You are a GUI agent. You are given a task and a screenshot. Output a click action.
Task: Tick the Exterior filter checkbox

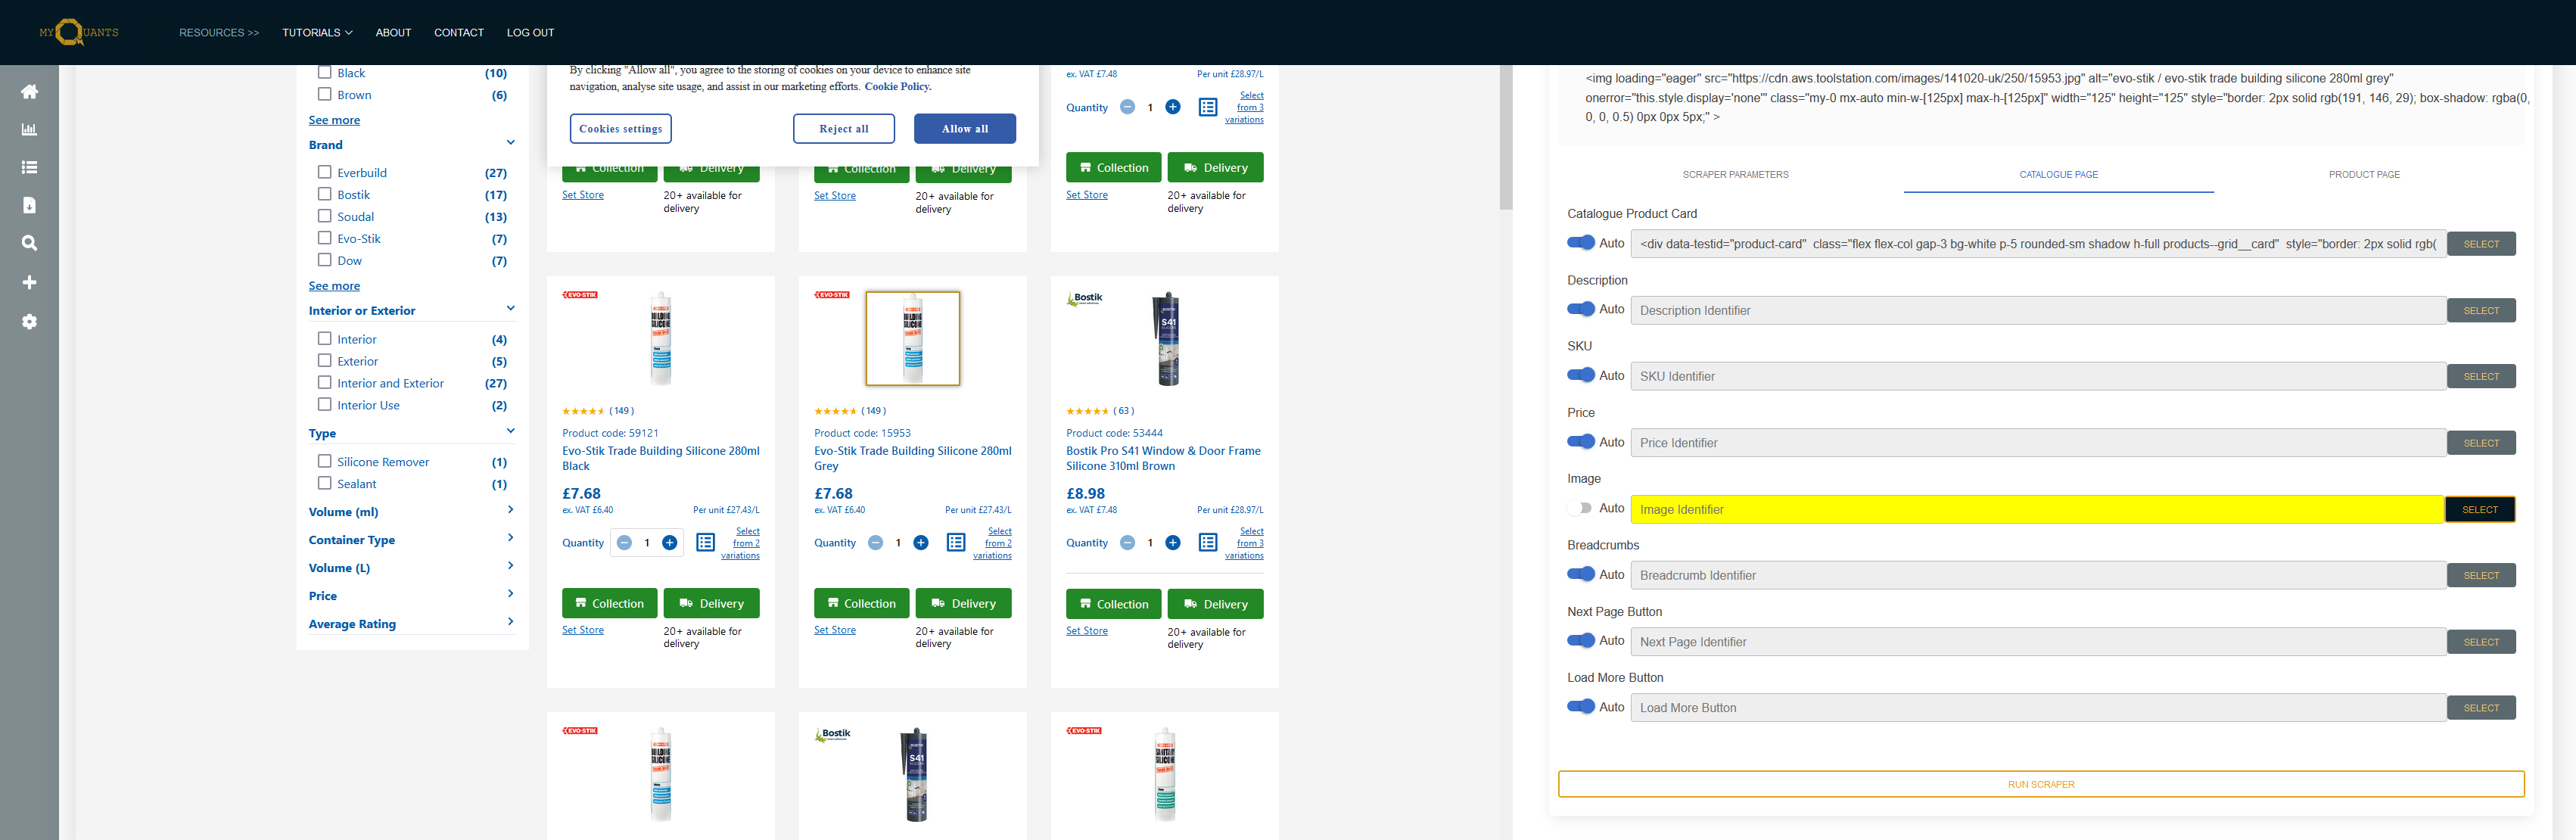324,361
